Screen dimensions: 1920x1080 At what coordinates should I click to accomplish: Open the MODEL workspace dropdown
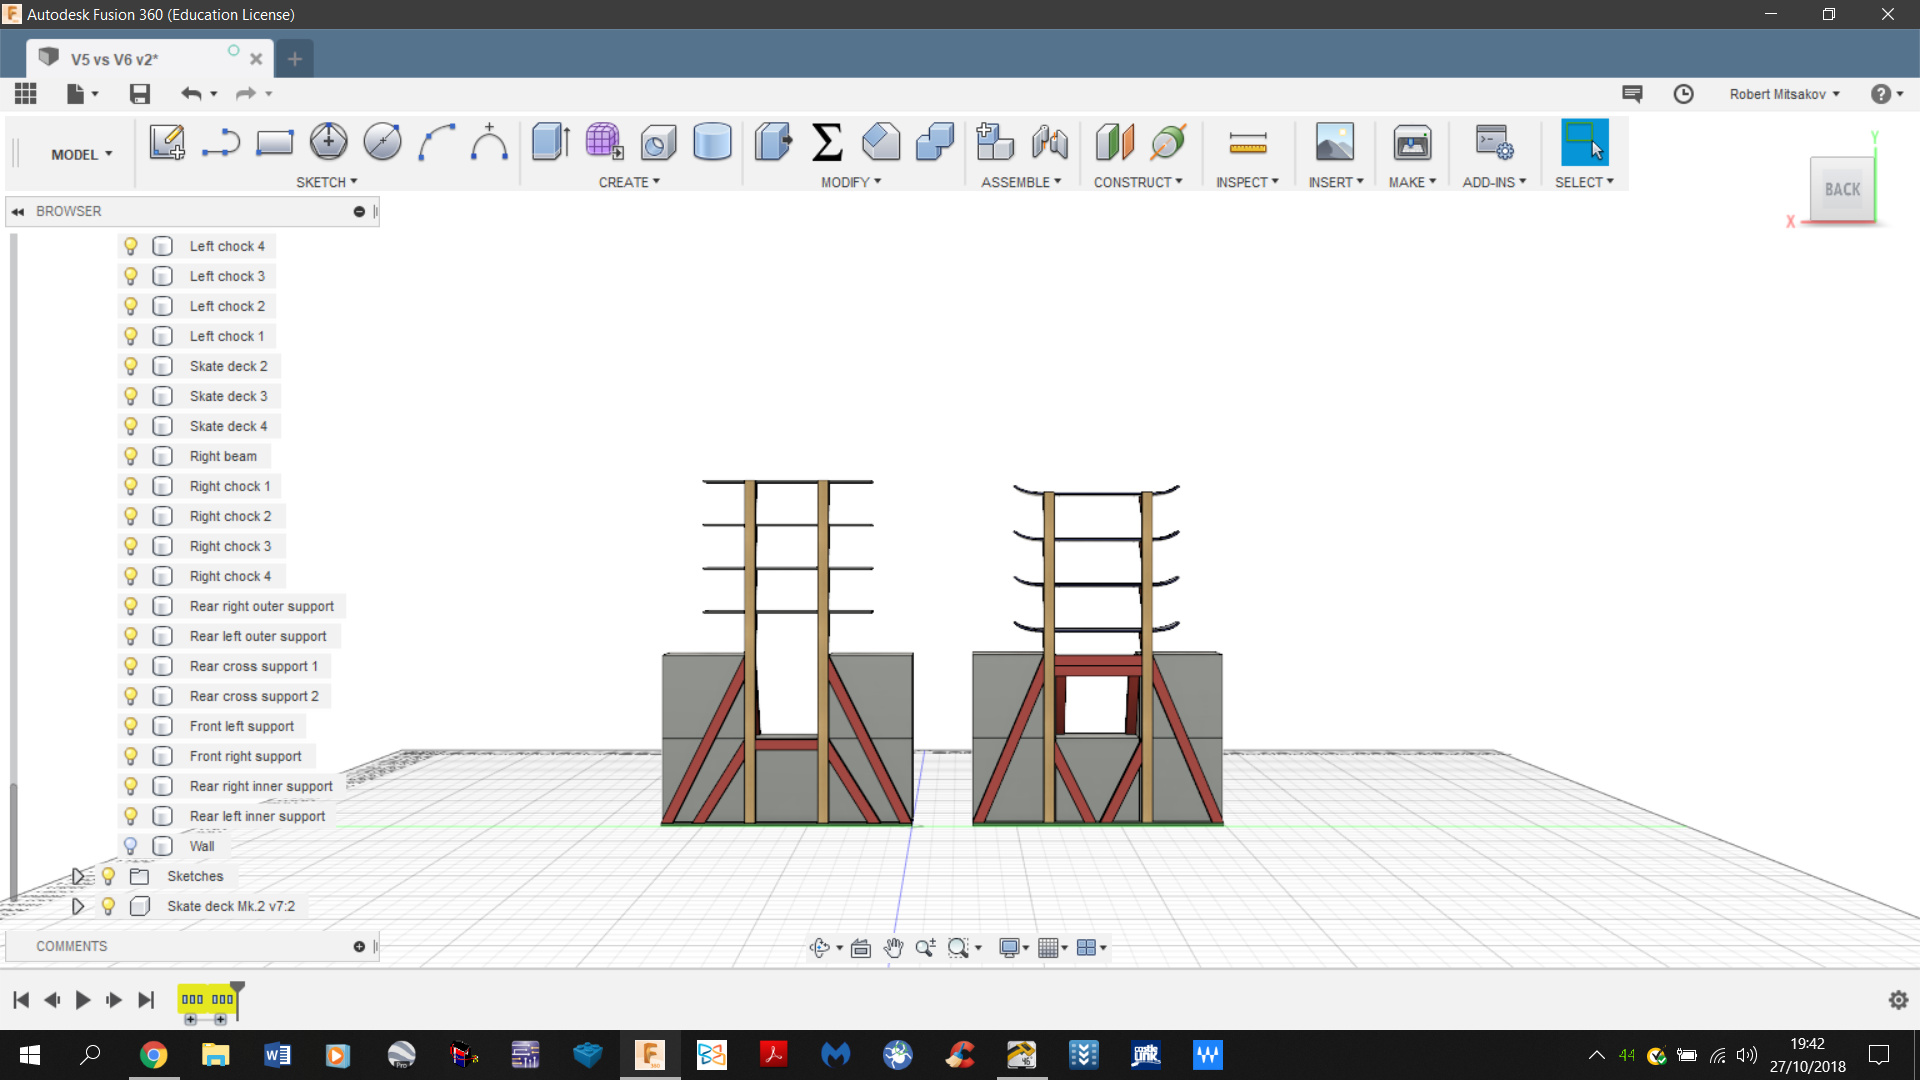coord(82,155)
